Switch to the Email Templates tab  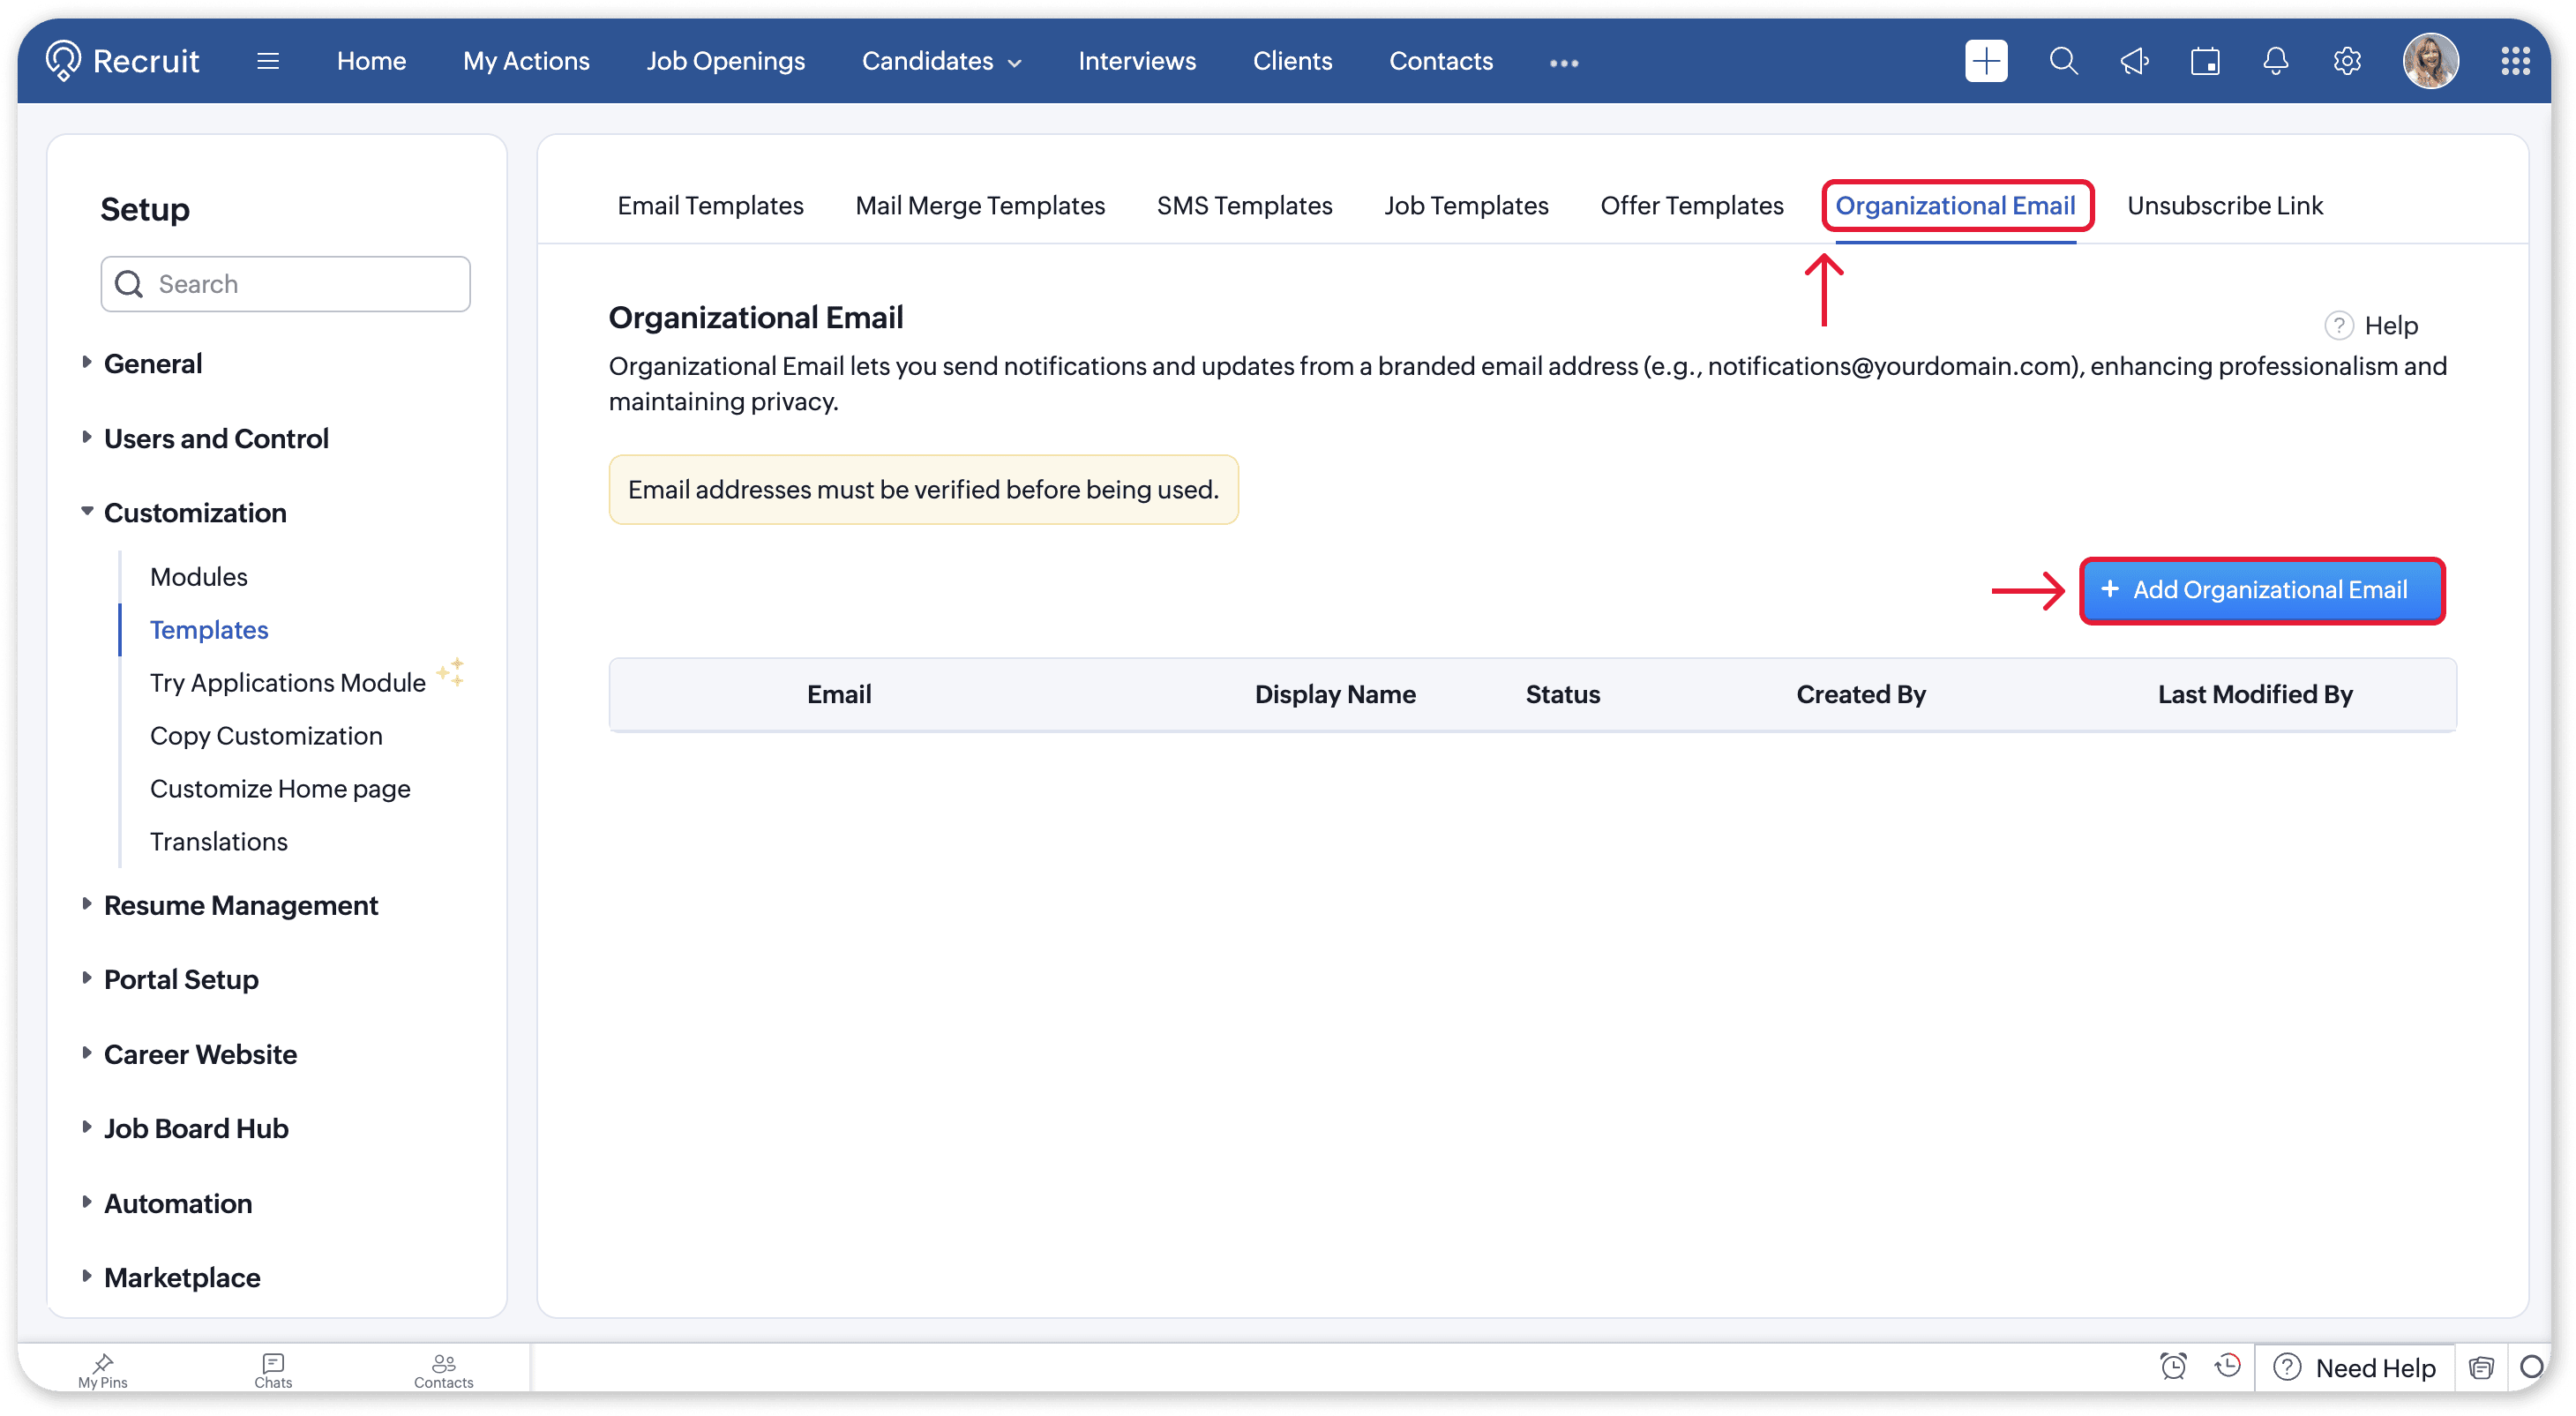pyautogui.click(x=710, y=206)
